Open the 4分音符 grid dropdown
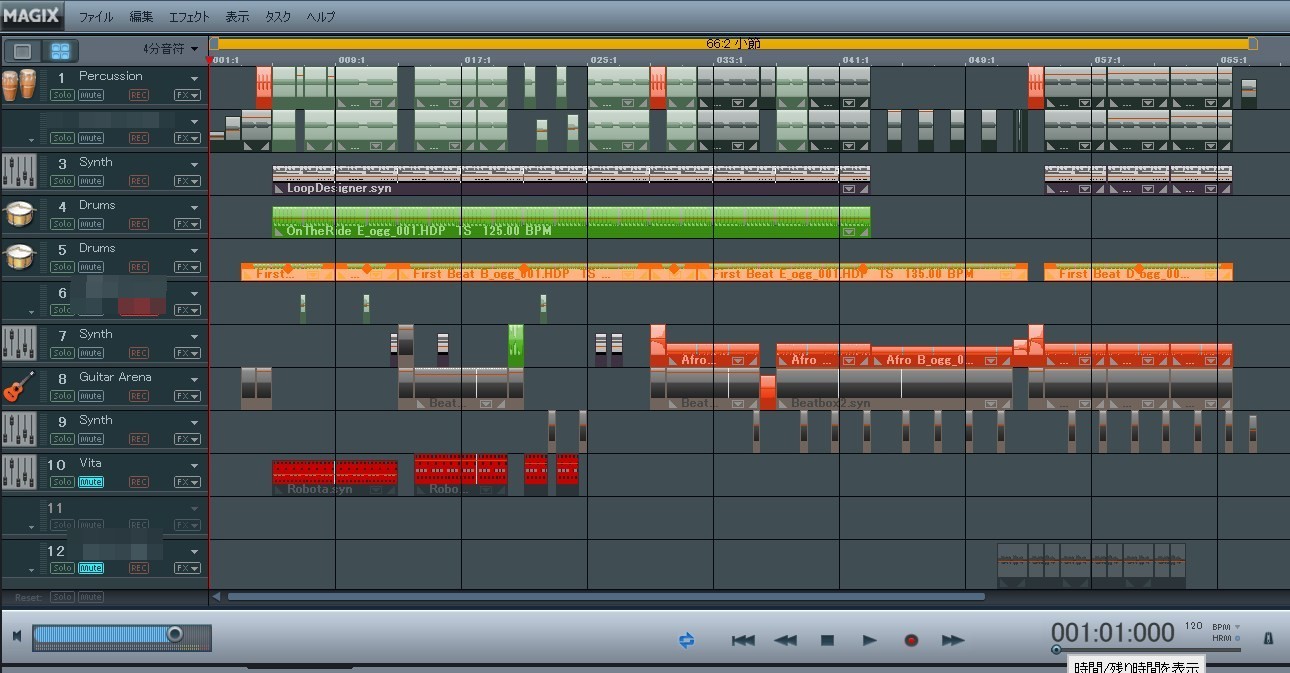The width and height of the screenshot is (1290, 673). [170, 48]
